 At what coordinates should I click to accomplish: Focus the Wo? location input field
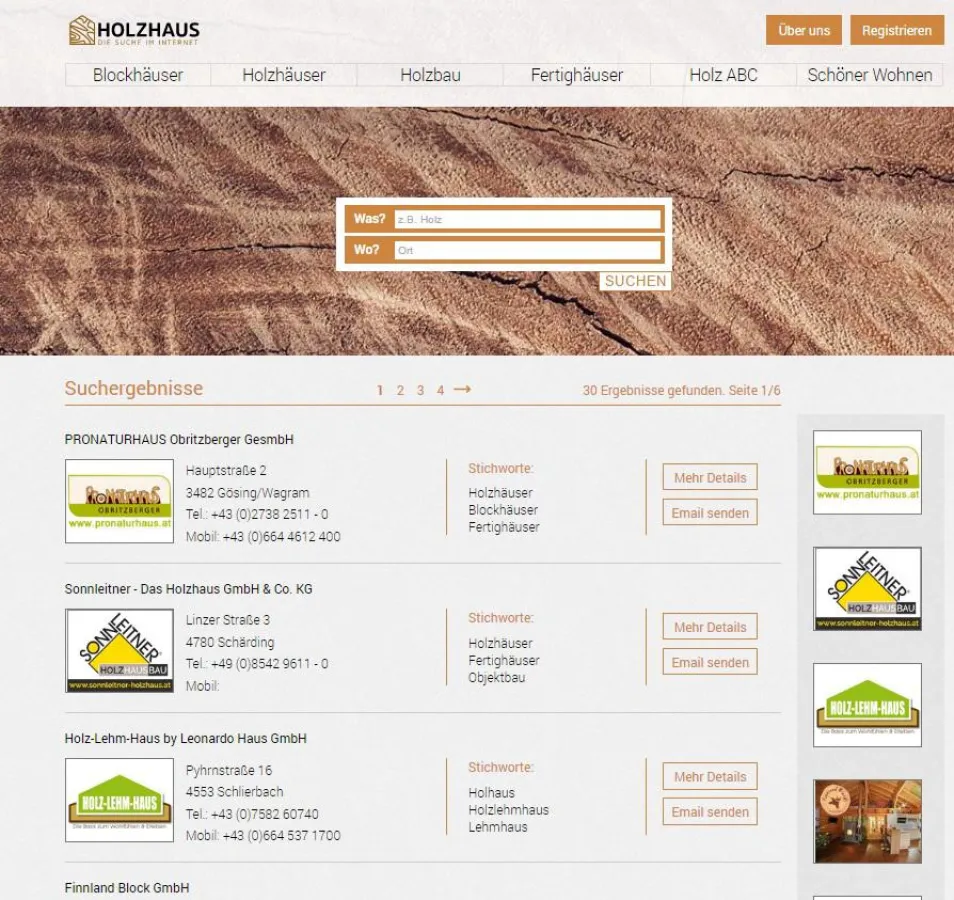(527, 250)
